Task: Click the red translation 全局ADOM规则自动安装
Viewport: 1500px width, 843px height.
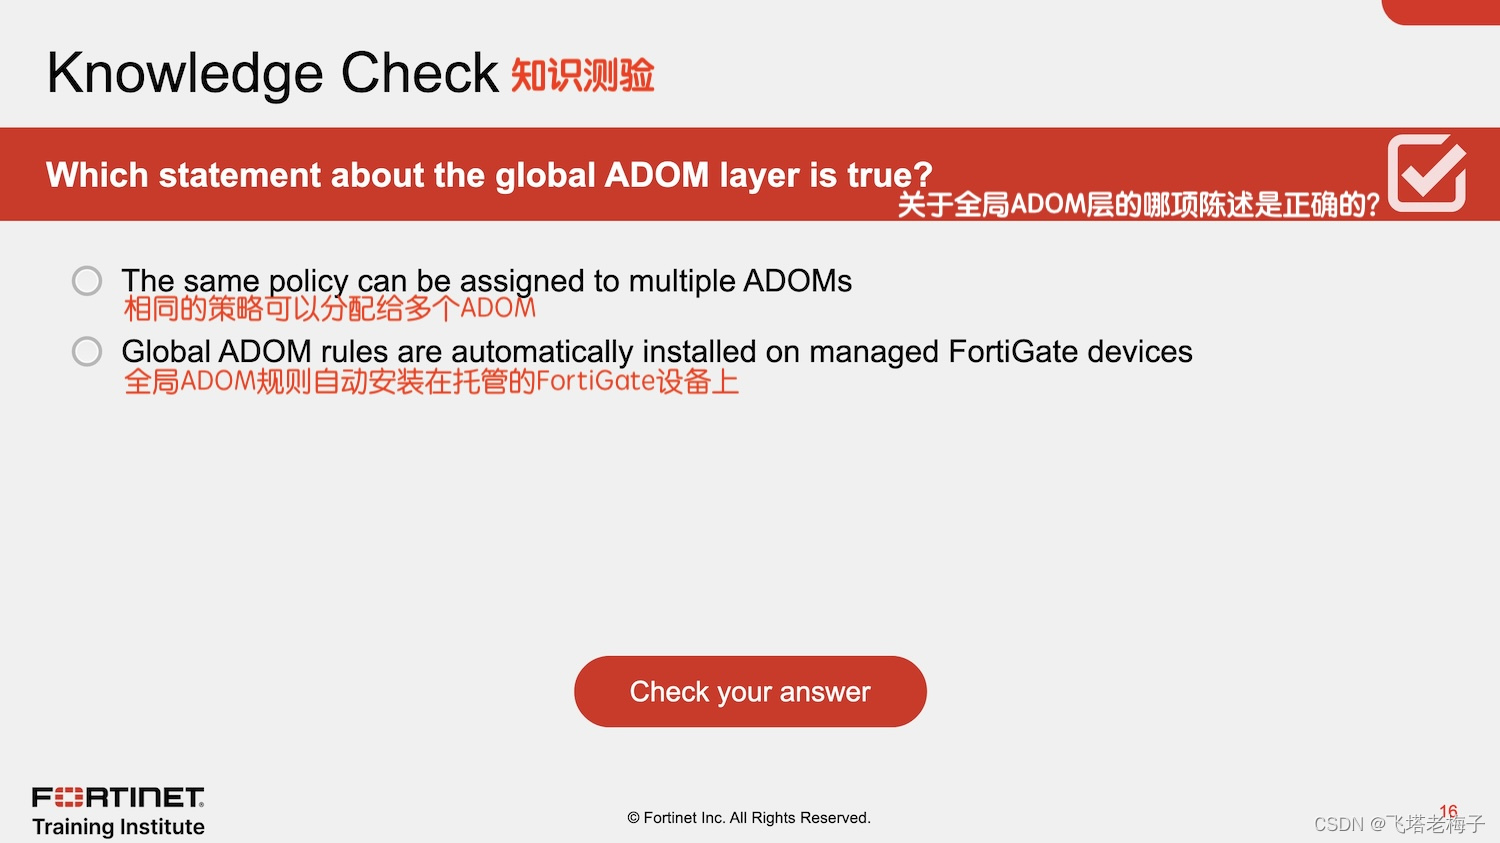Action: point(431,382)
